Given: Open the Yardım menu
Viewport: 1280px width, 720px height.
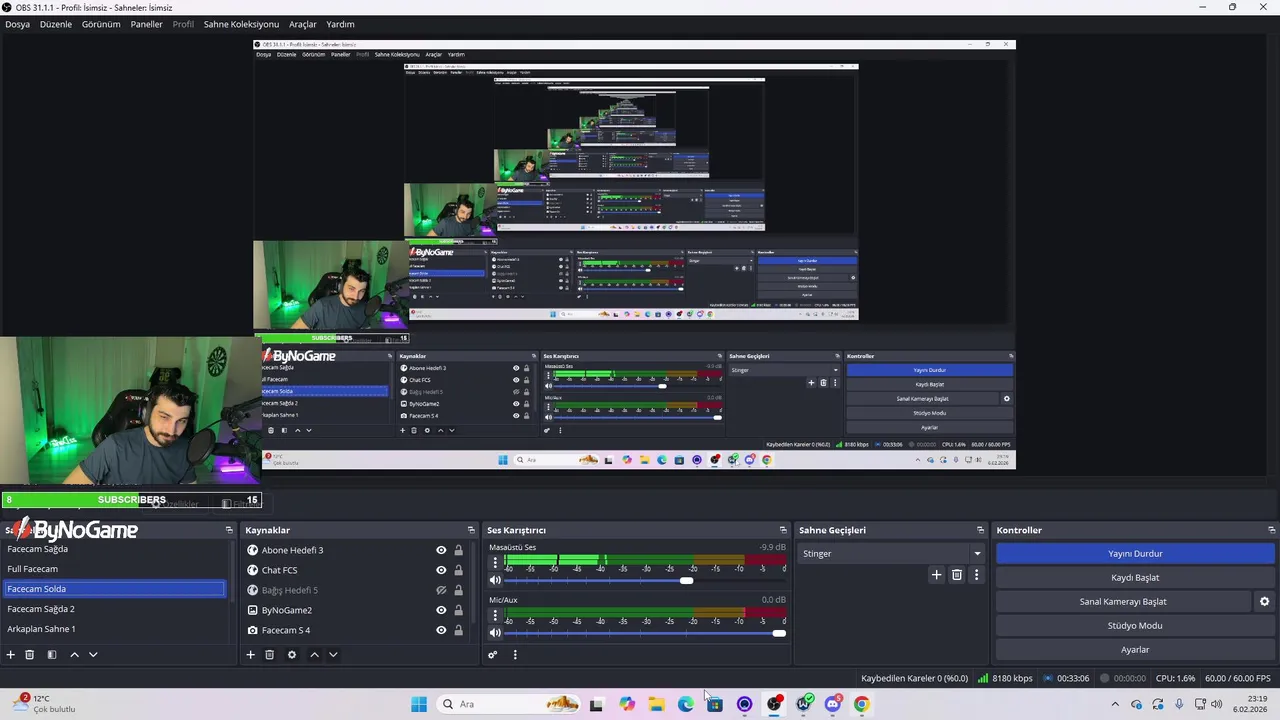Looking at the screenshot, I should pyautogui.click(x=340, y=24).
